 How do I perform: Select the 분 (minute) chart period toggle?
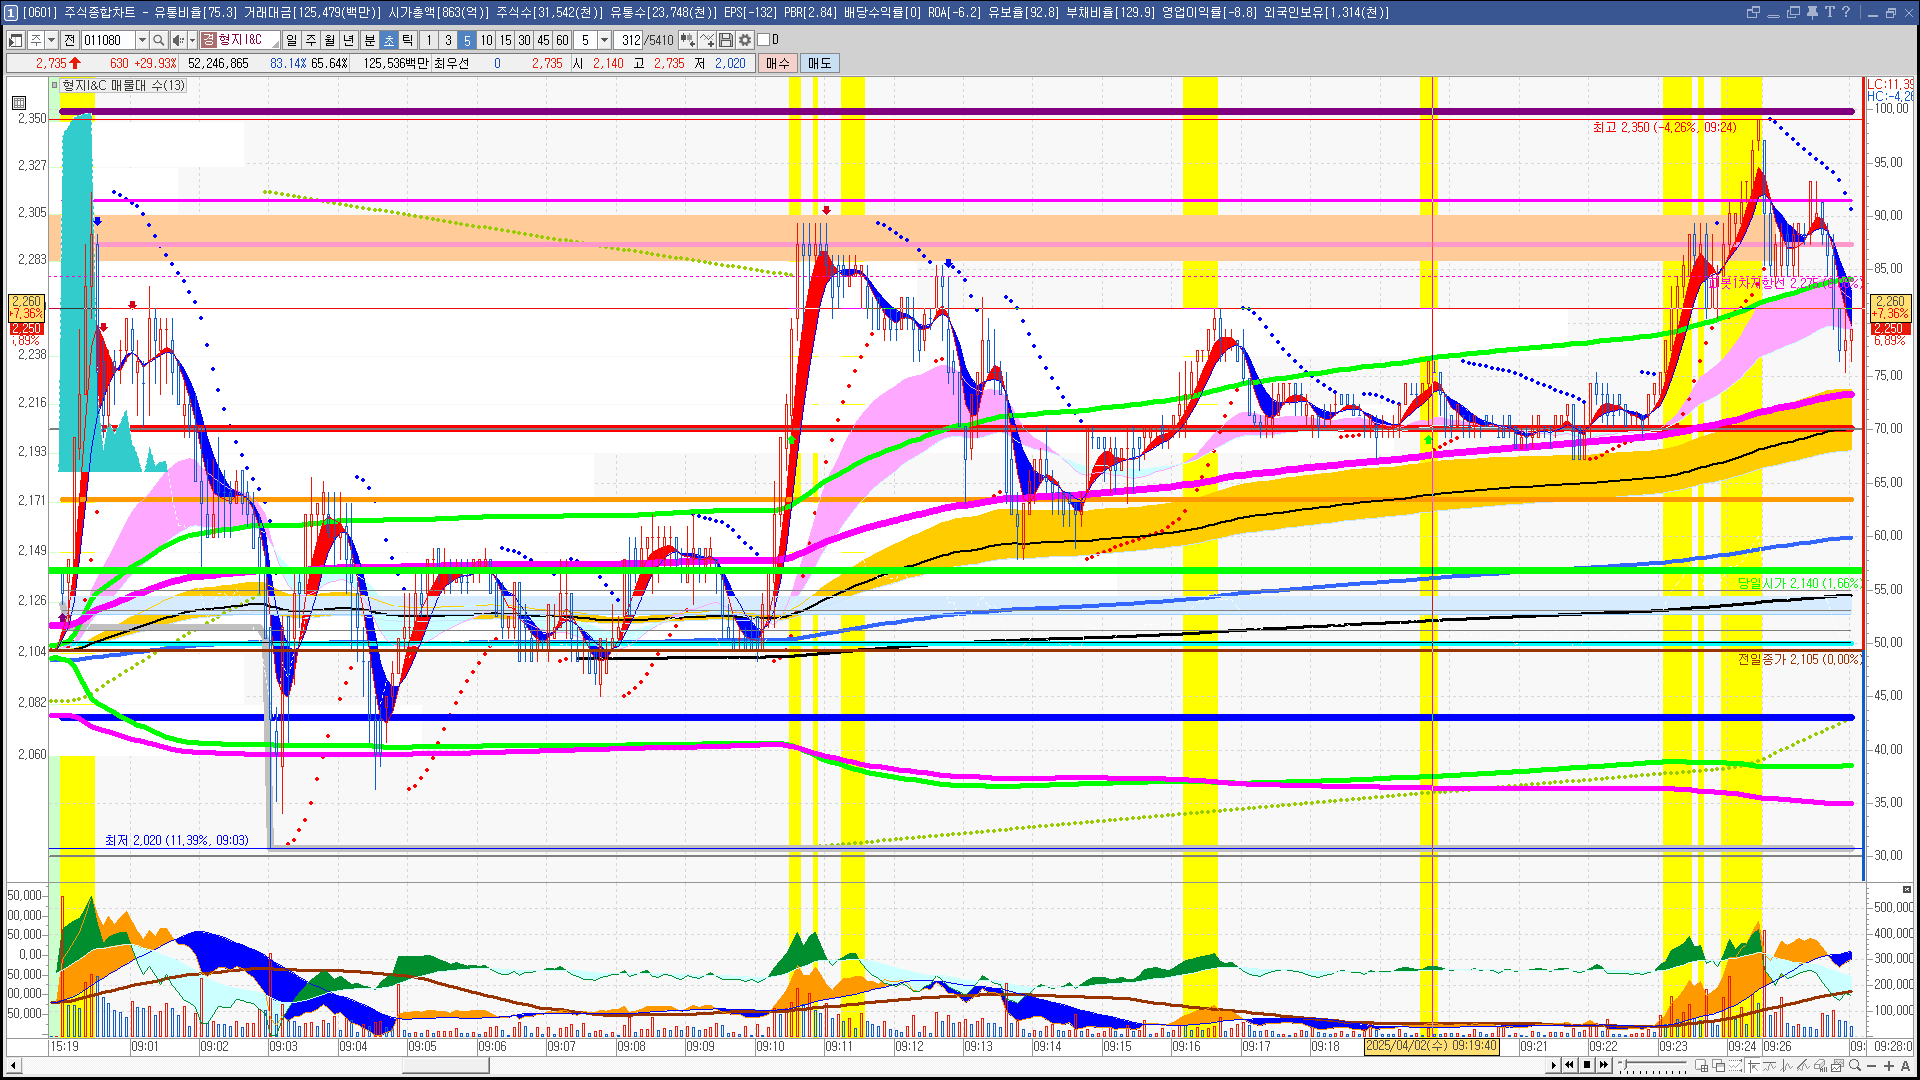pos(369,40)
